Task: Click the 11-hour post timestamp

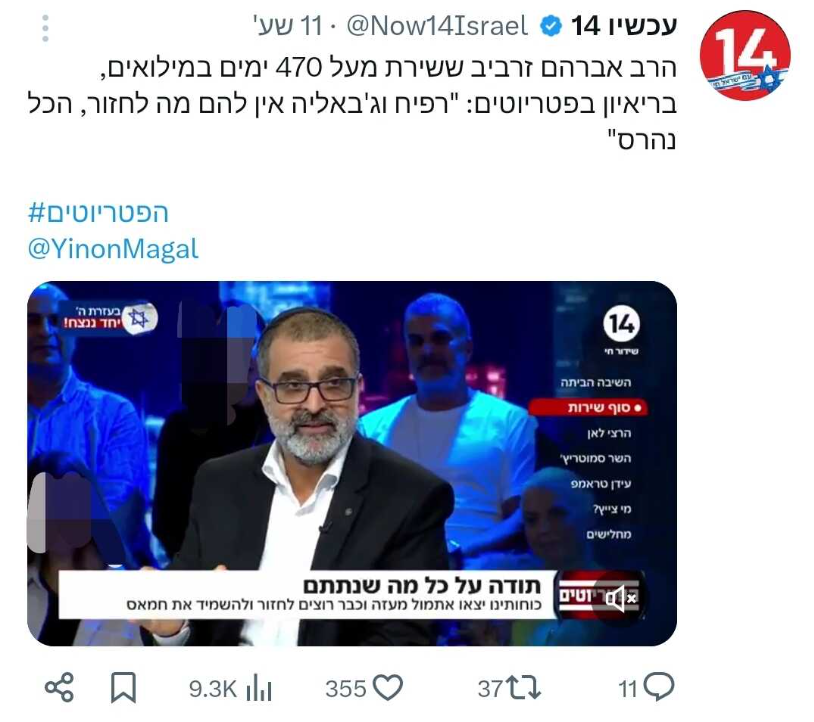Action: click(x=289, y=26)
